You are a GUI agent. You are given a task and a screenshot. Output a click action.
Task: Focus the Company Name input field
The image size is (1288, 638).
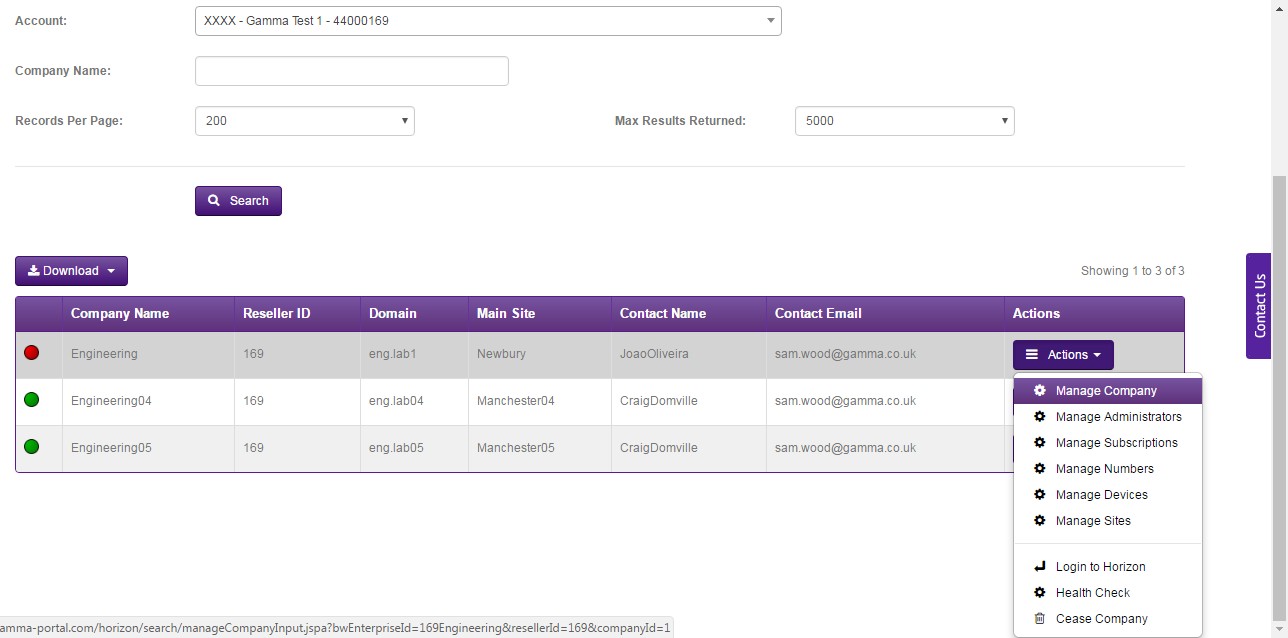[x=352, y=71]
